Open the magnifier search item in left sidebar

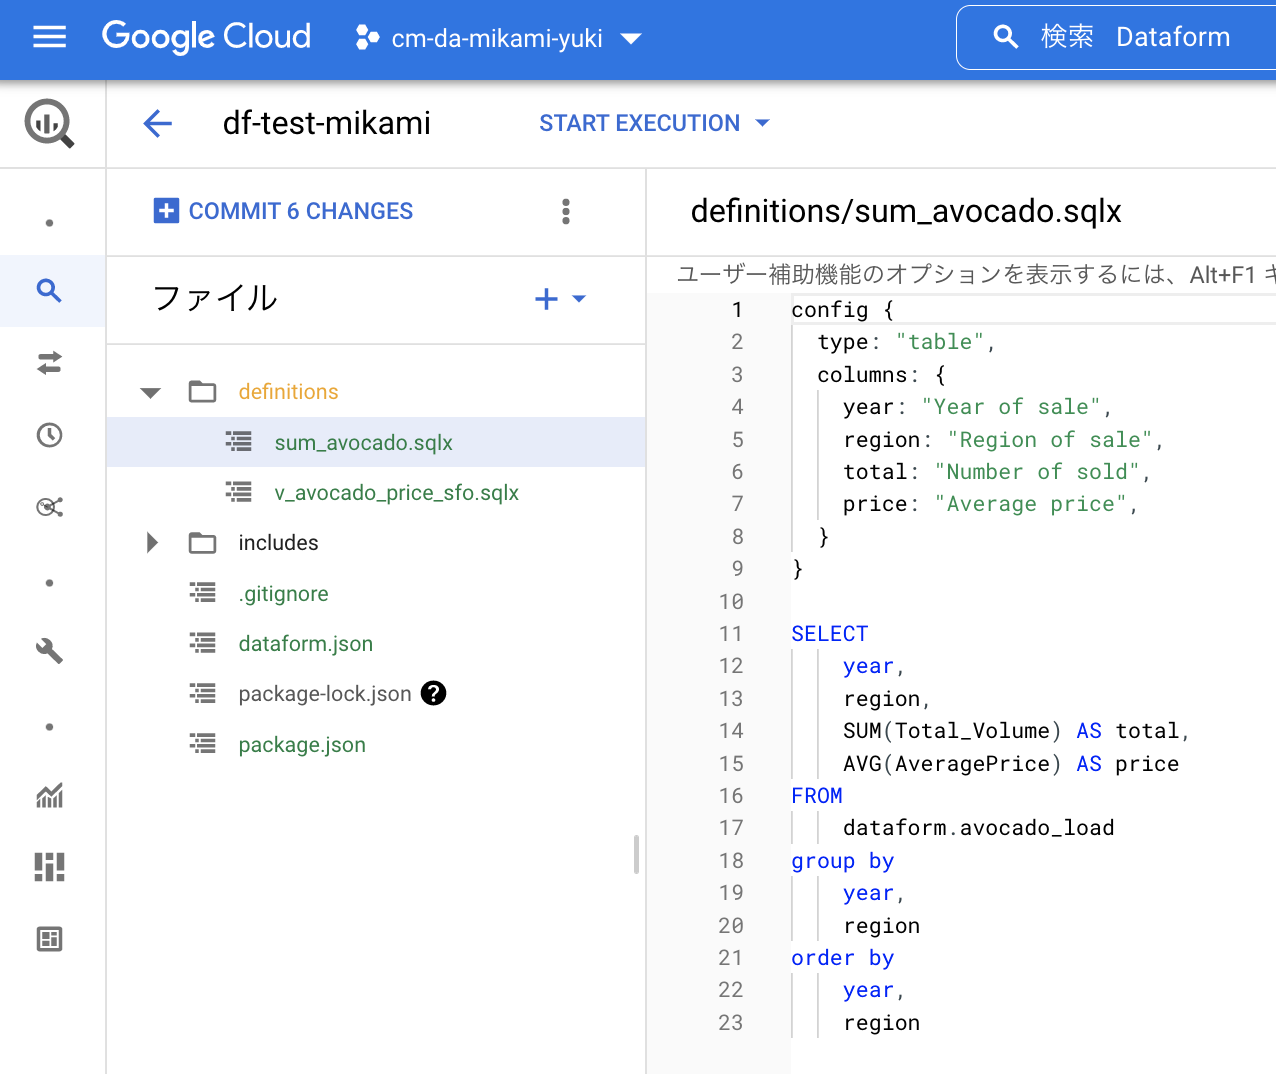click(x=49, y=291)
